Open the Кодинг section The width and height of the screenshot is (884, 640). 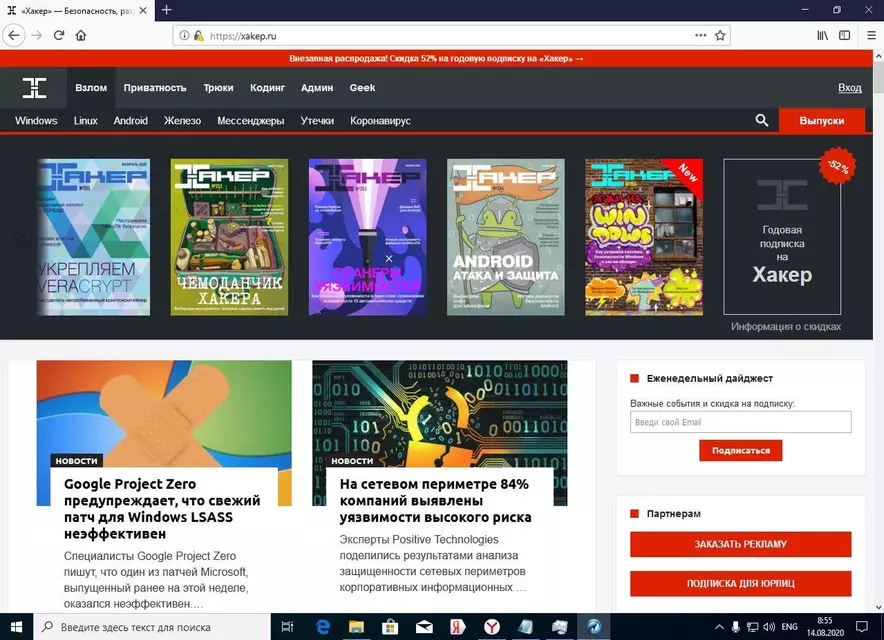[267, 88]
